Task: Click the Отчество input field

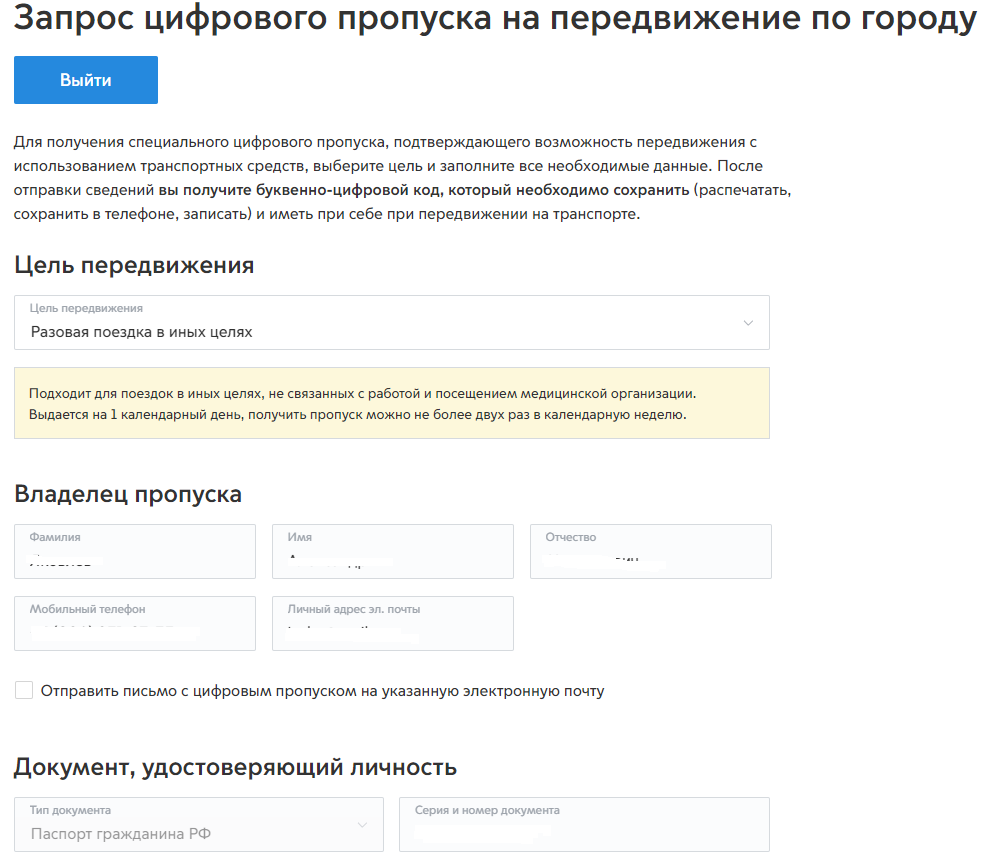Action: click(650, 551)
